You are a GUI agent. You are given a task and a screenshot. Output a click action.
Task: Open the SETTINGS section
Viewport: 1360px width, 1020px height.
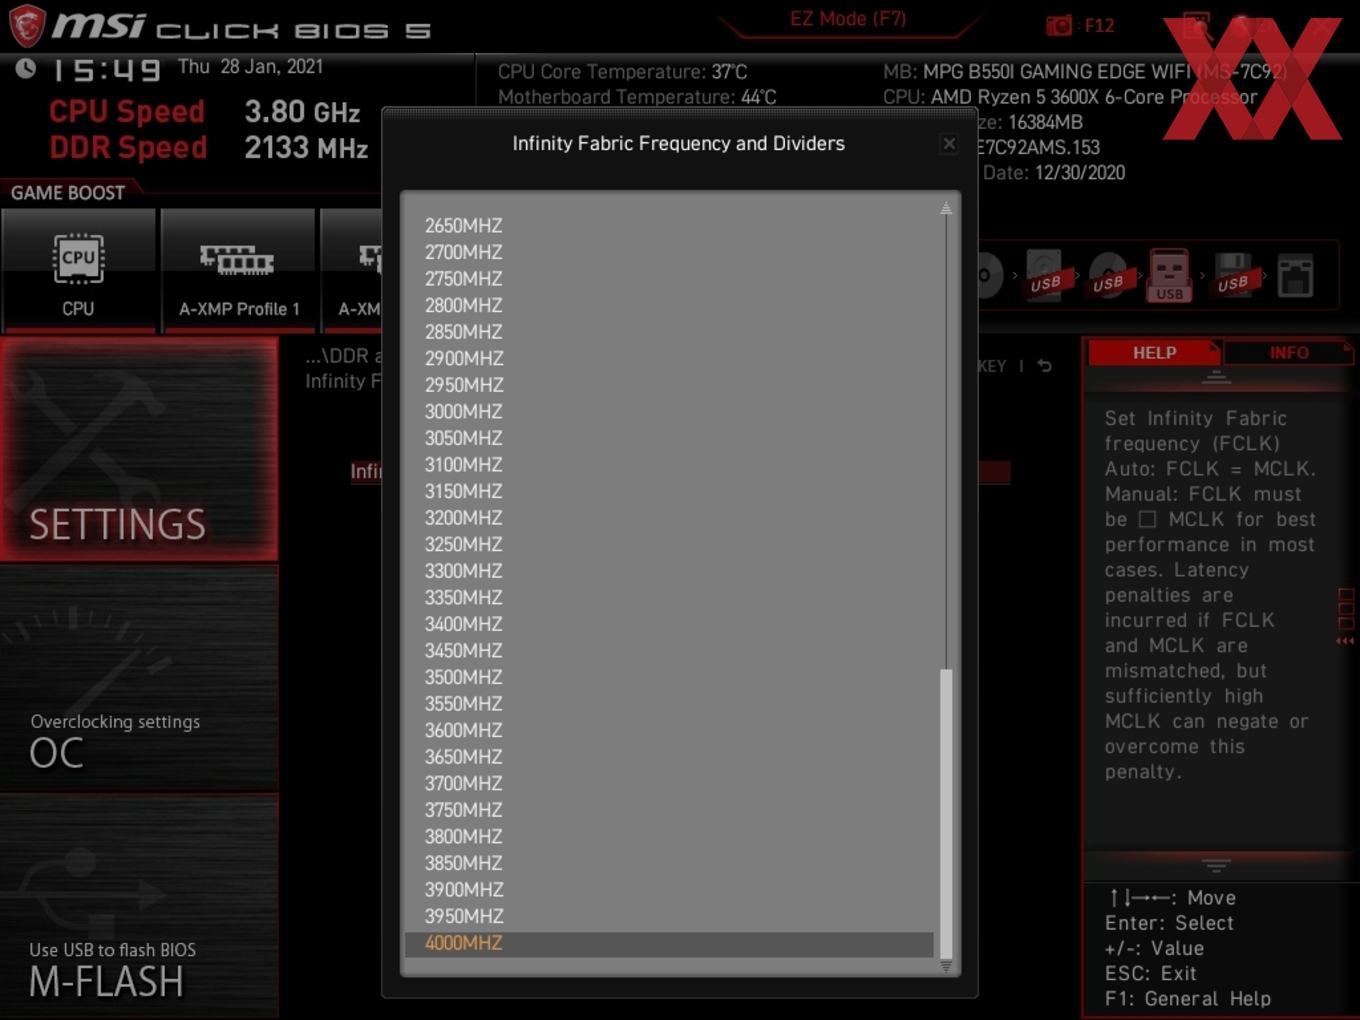(x=139, y=449)
